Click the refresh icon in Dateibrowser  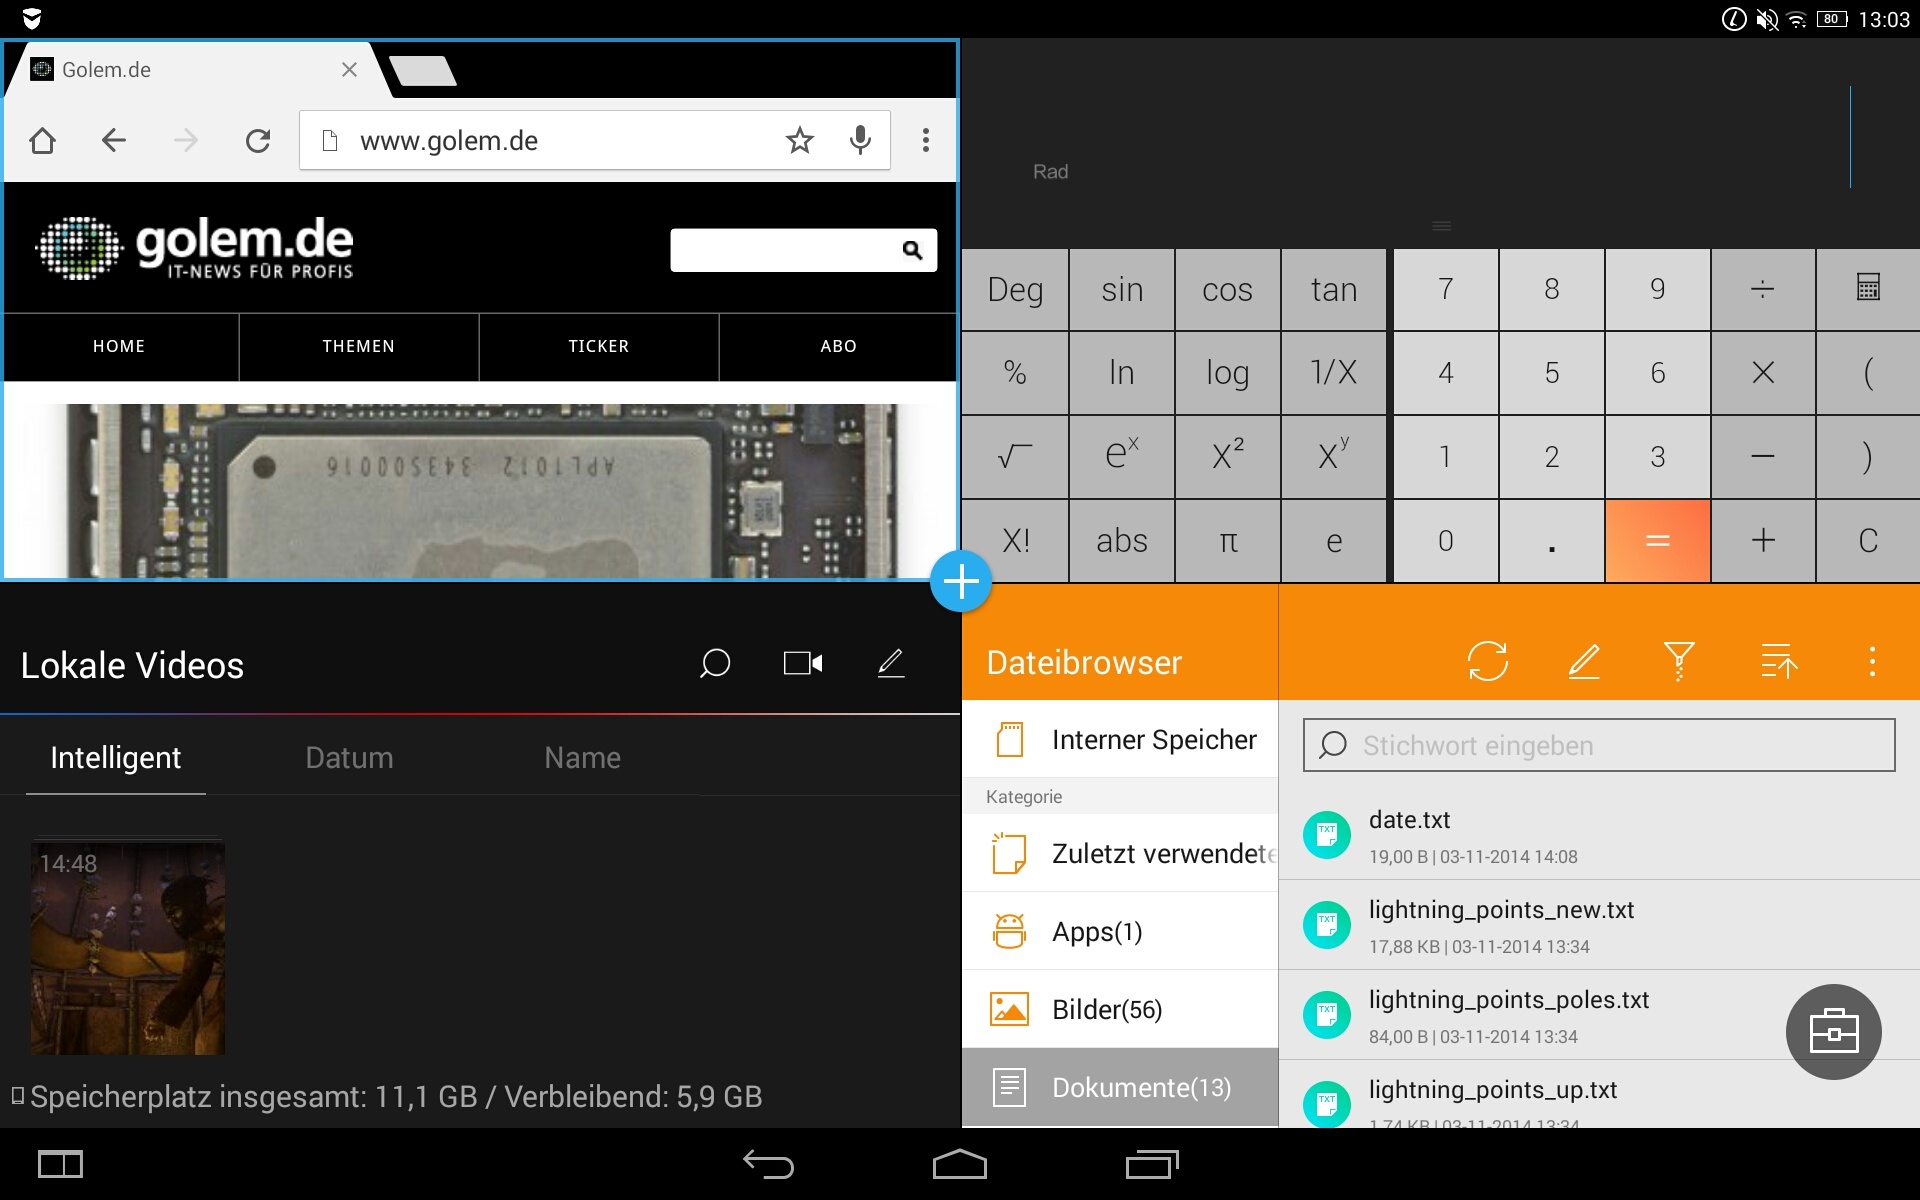(x=1487, y=662)
